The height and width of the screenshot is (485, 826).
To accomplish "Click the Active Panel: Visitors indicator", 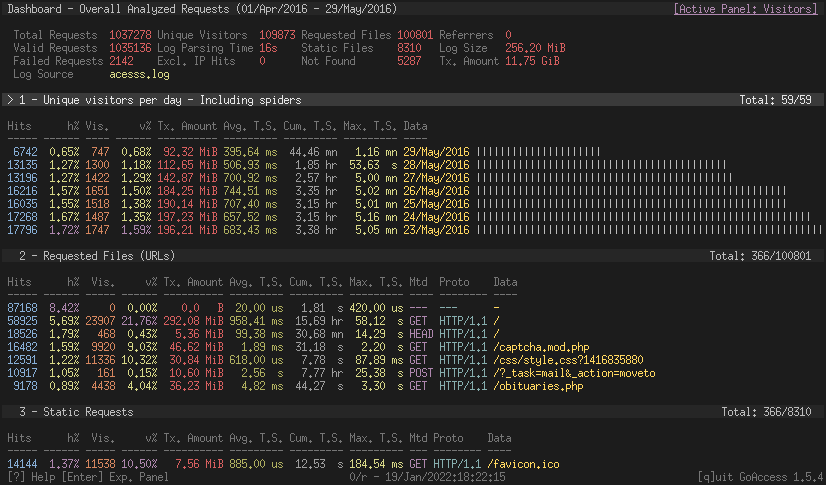I will pyautogui.click(x=747, y=8).
